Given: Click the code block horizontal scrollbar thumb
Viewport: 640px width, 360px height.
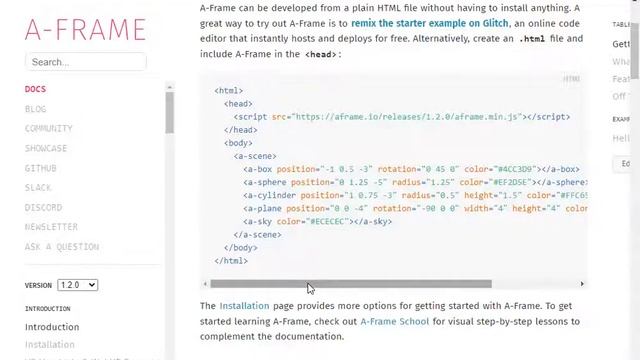Looking at the screenshot, I should click(351, 284).
